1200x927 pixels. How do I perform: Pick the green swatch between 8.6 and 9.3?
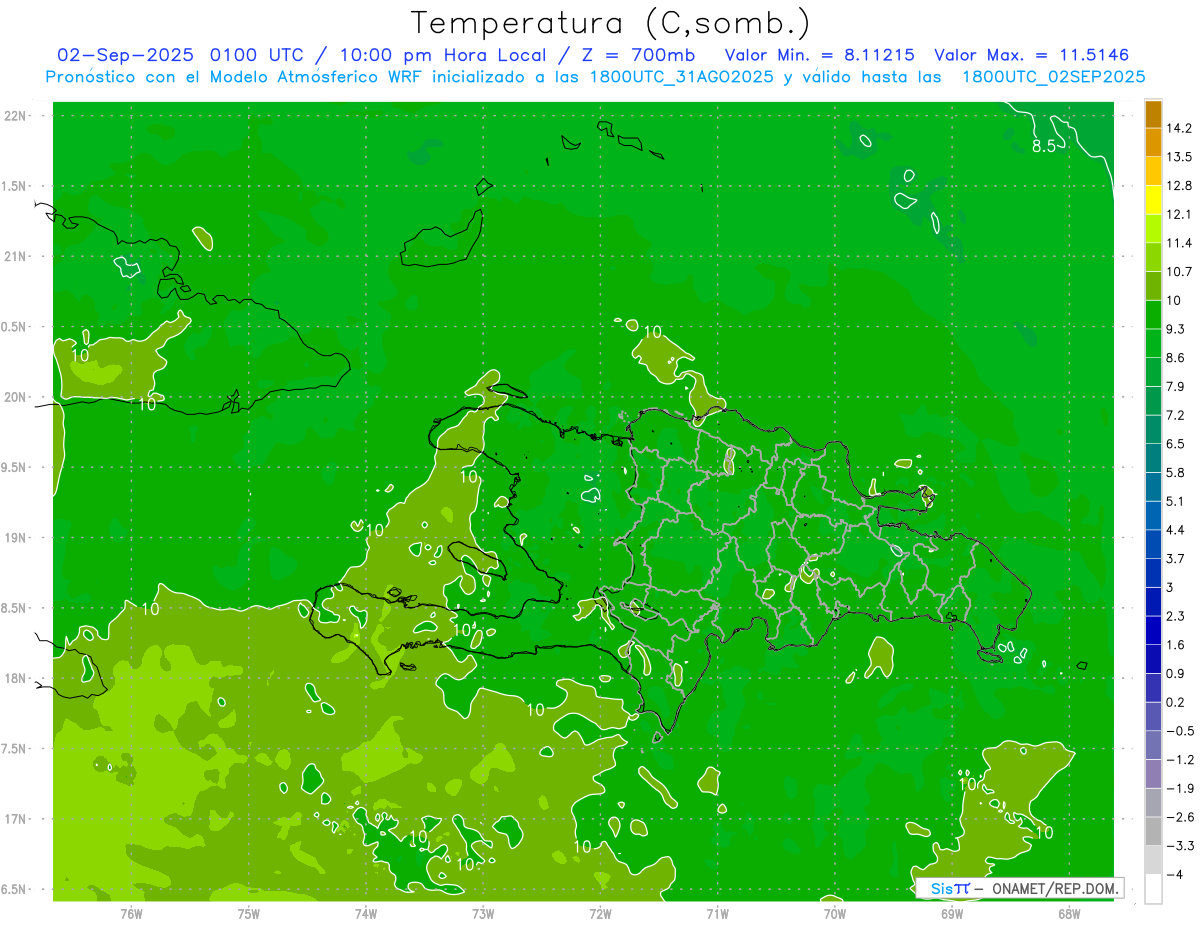(x=1153, y=343)
